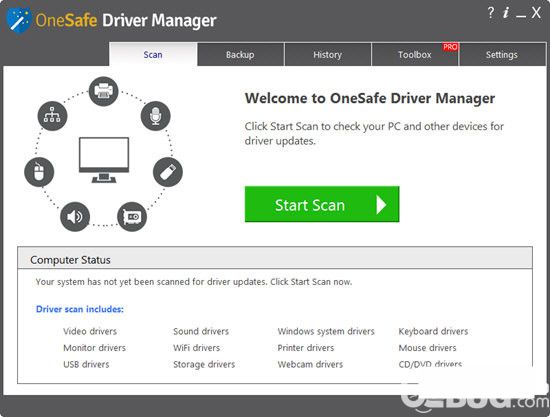Click the "not yet been scanned" status message
This screenshot has width=550, height=417.
click(x=194, y=282)
